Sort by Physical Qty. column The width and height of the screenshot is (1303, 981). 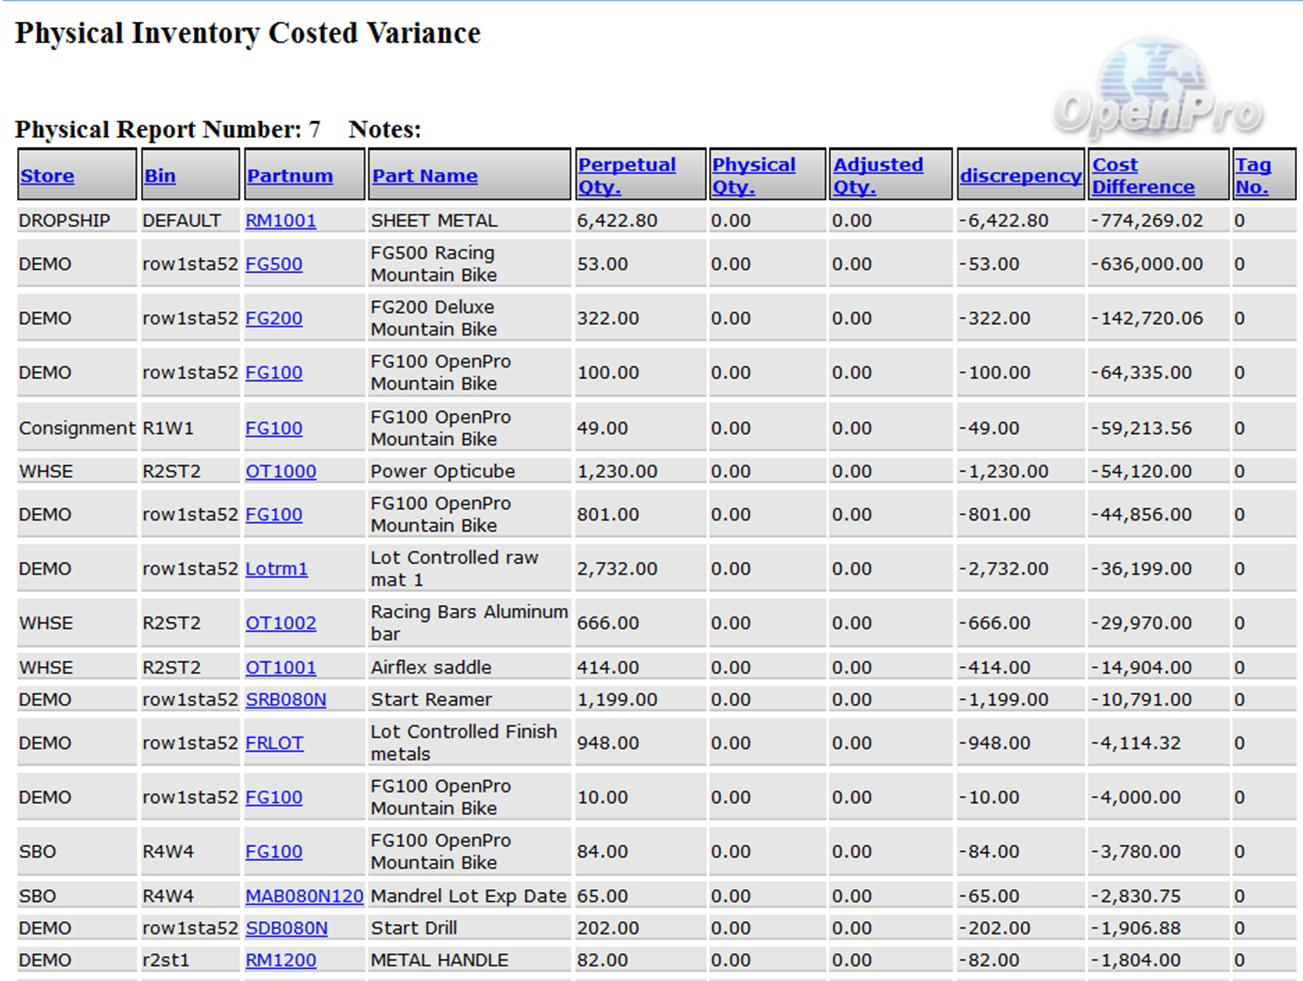[754, 175]
